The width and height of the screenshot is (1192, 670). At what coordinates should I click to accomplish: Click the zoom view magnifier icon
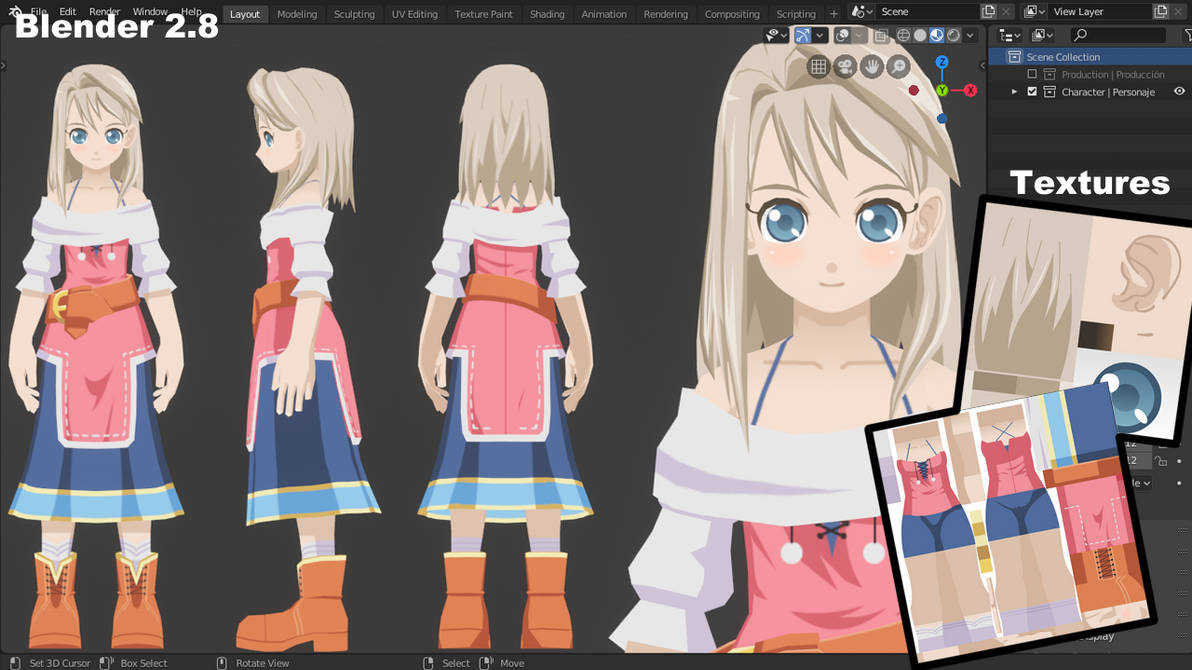point(898,66)
